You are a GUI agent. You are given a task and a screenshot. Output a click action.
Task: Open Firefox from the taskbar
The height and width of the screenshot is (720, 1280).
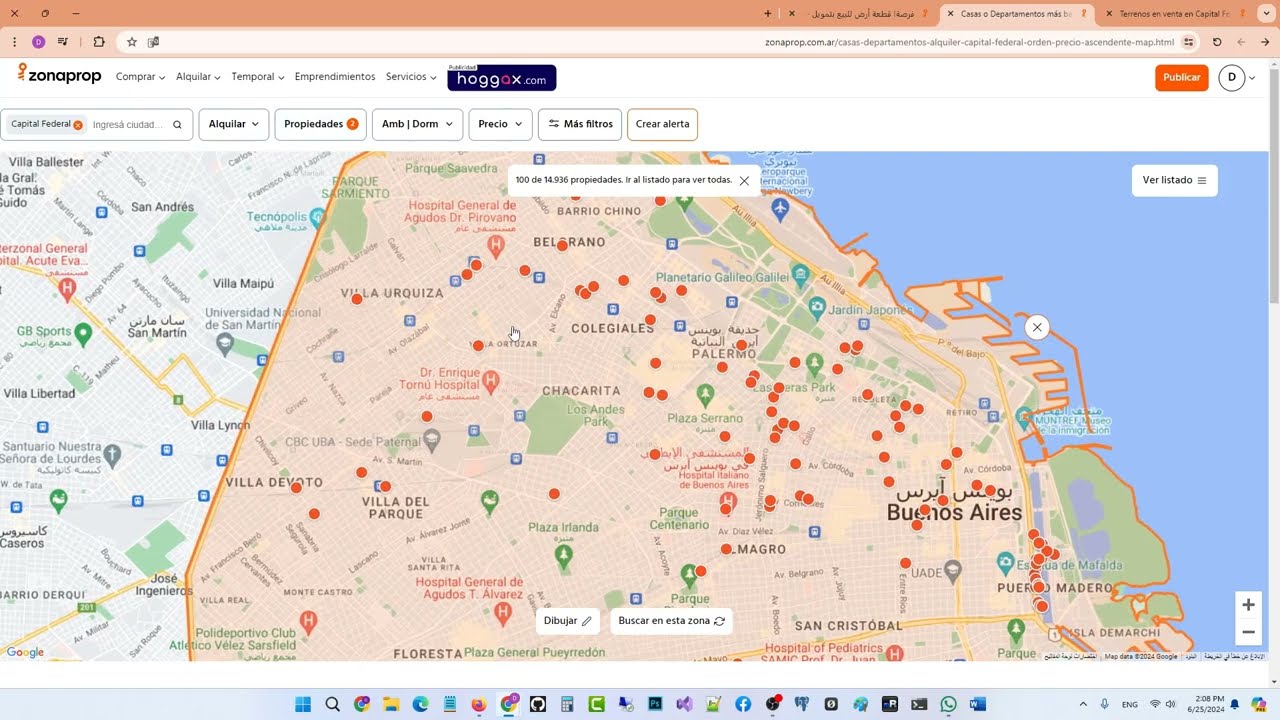479,704
